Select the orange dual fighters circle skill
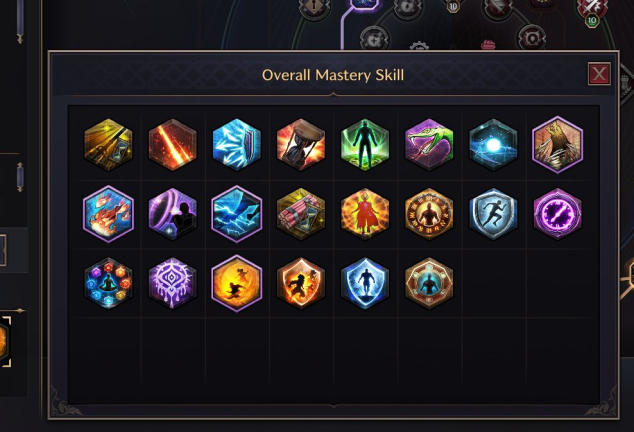This screenshot has width=634, height=432. (237, 283)
